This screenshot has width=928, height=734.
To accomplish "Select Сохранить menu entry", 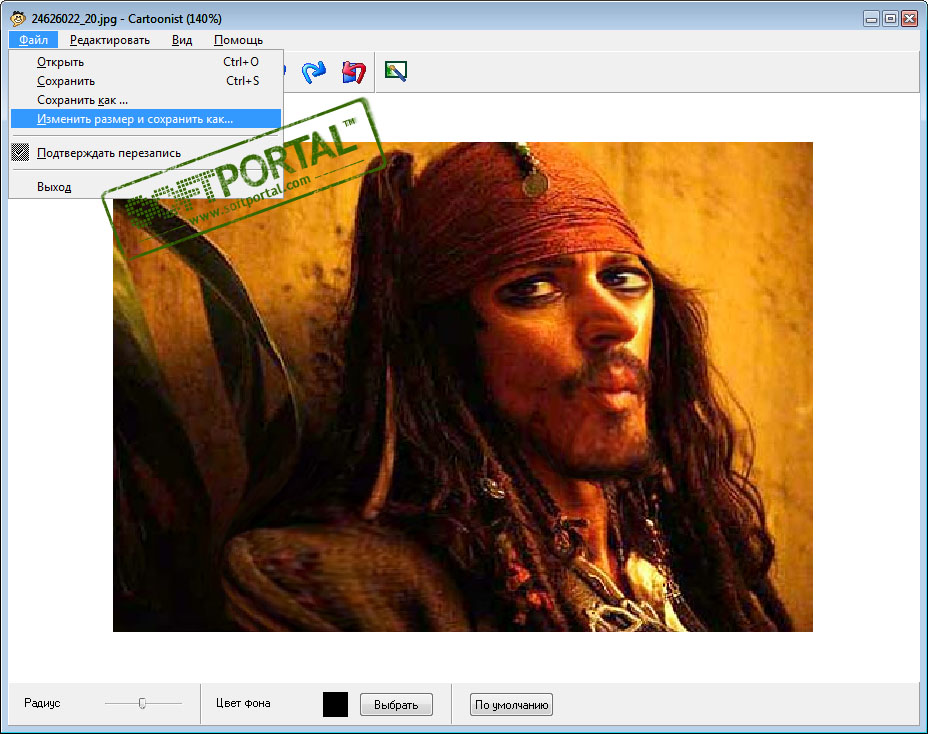I will click(66, 81).
